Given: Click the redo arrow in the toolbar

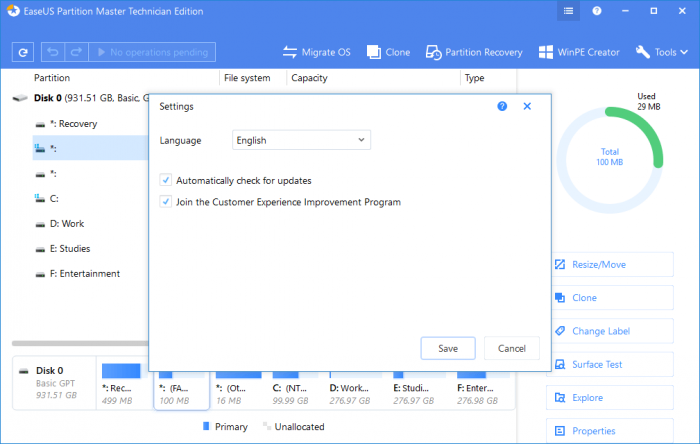Looking at the screenshot, I should pos(76,52).
